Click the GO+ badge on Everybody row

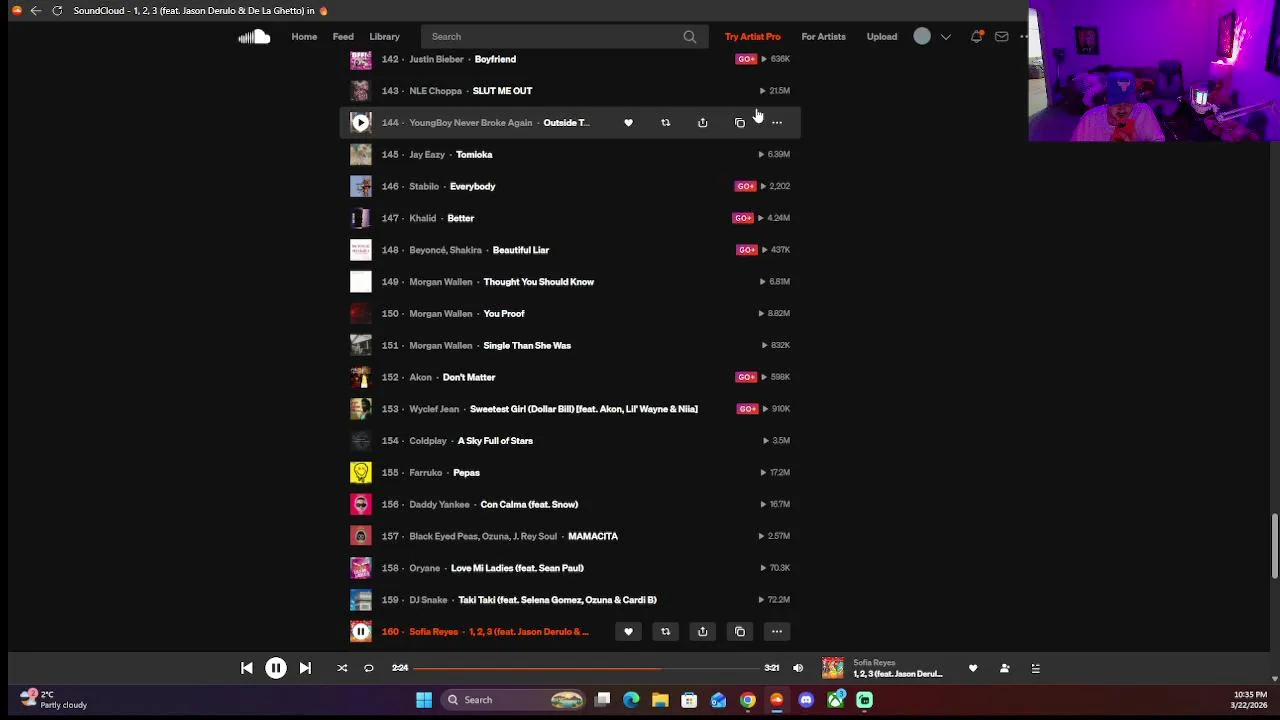(745, 186)
